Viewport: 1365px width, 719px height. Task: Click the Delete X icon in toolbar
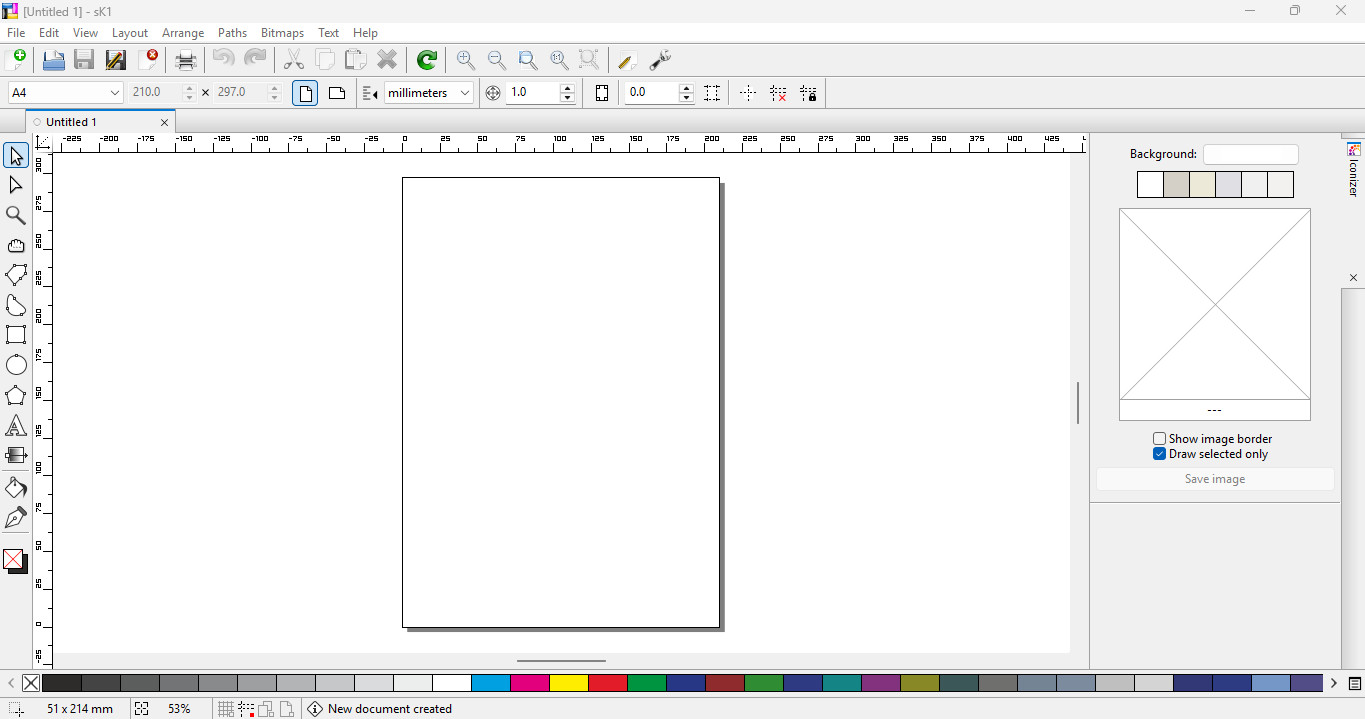tap(388, 60)
